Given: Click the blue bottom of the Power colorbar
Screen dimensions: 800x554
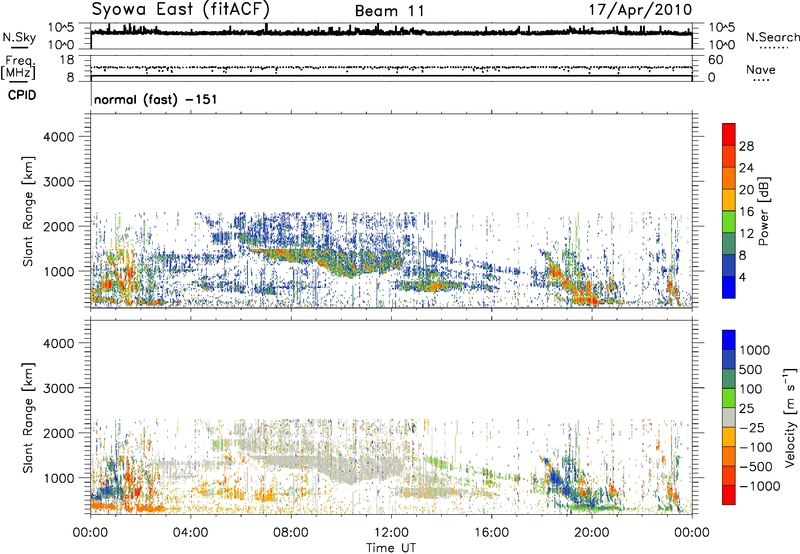Looking at the screenshot, I should [729, 287].
